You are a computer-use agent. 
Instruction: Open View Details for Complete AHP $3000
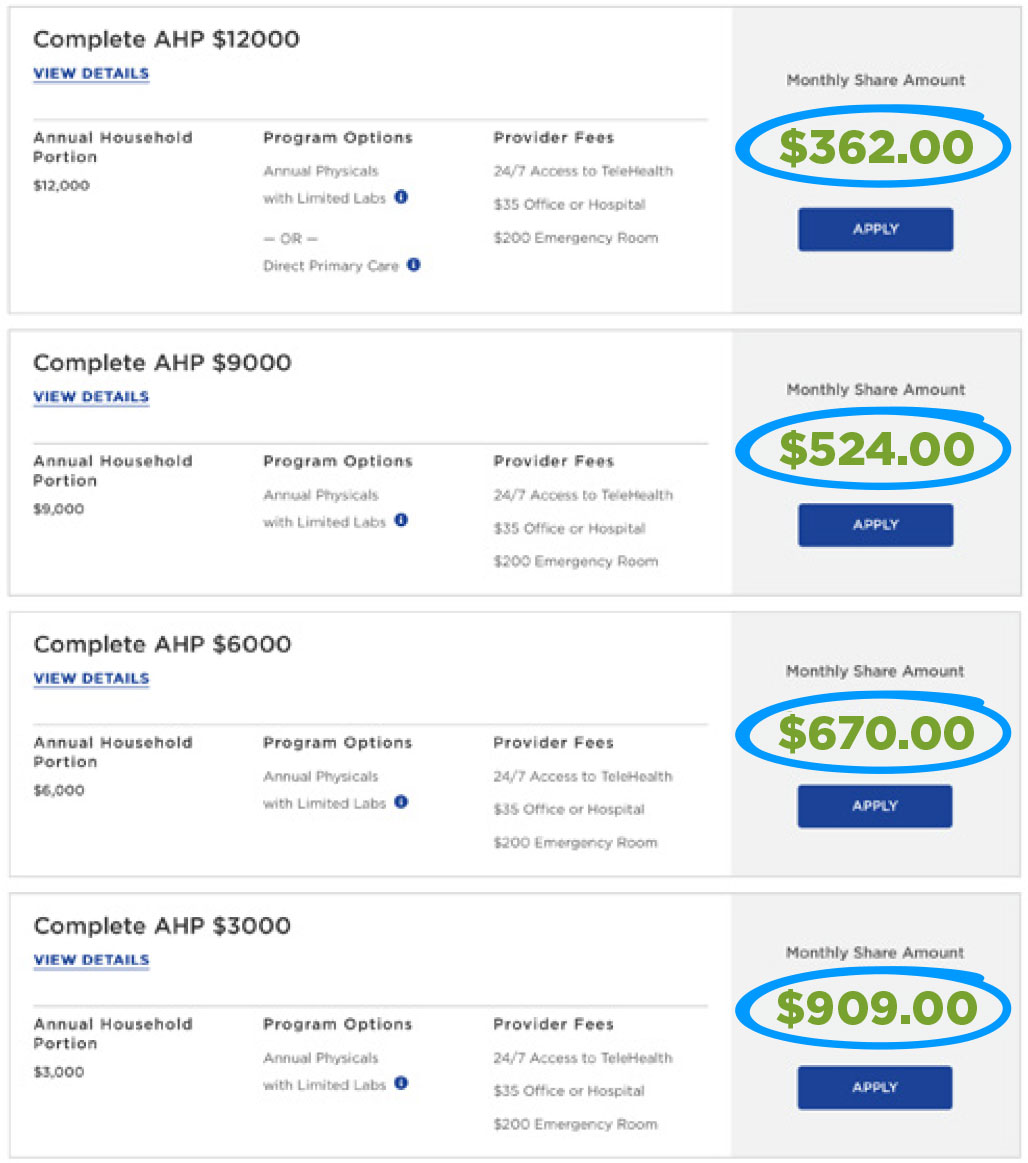(91, 960)
